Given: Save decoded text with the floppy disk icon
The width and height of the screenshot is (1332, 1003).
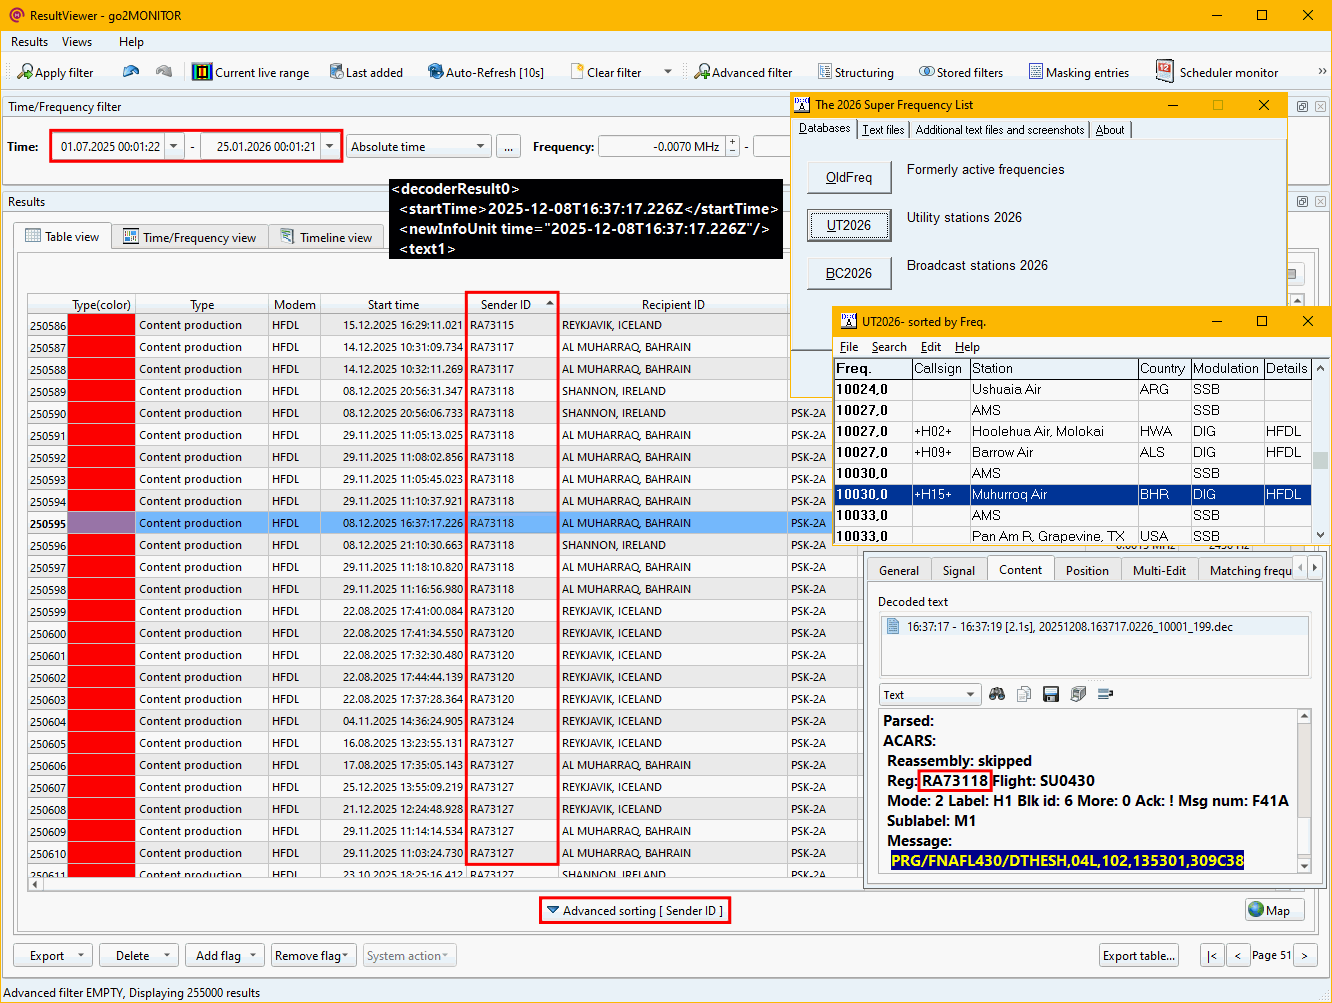Looking at the screenshot, I should coord(1051,694).
